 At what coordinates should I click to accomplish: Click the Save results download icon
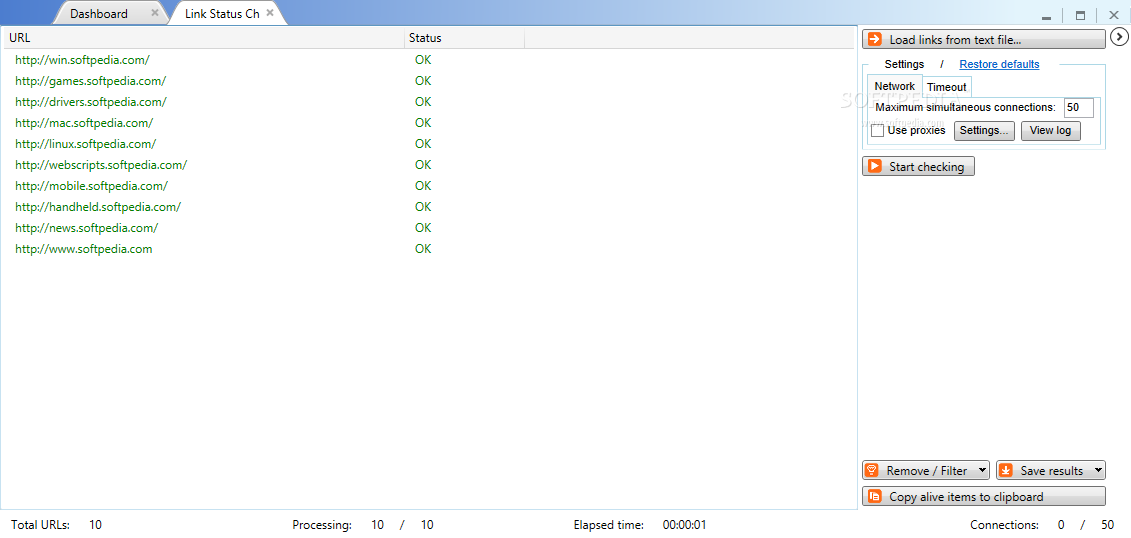1005,470
